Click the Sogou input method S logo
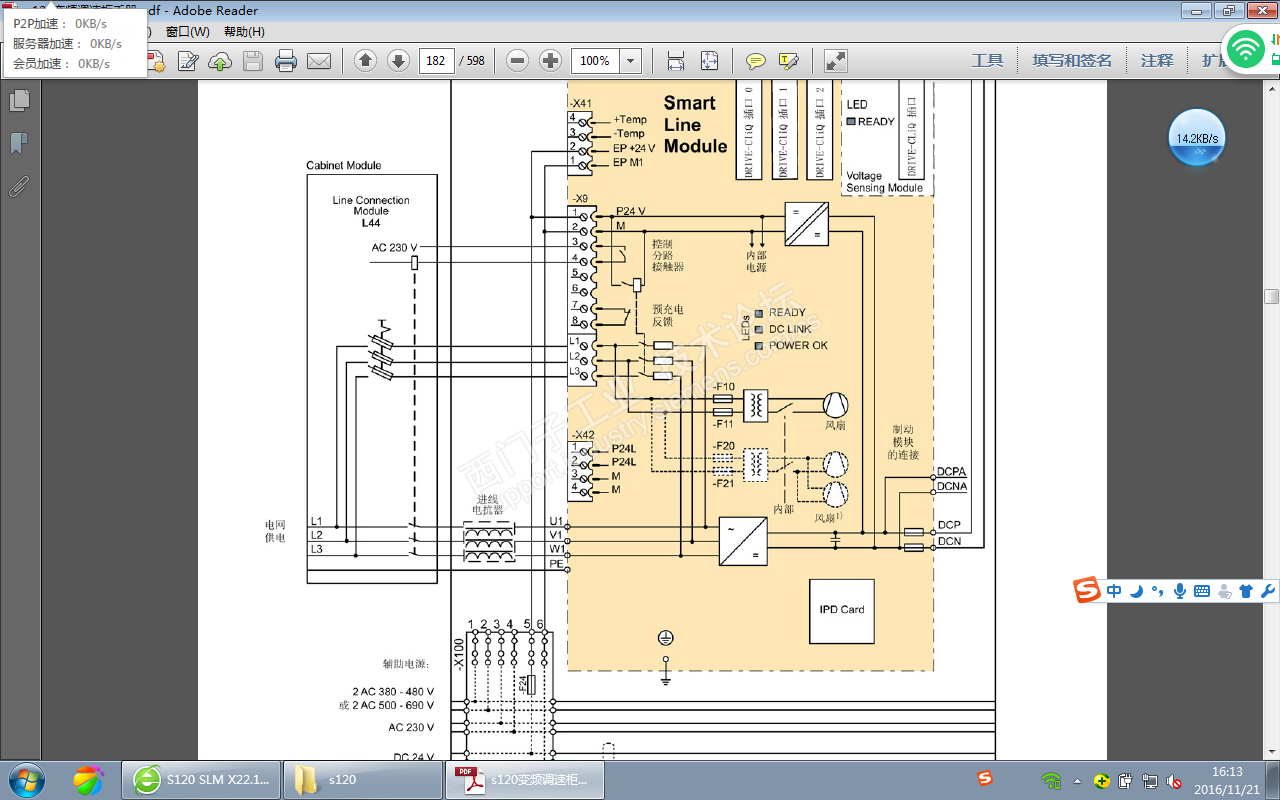The width and height of the screenshot is (1280, 800). 1087,591
